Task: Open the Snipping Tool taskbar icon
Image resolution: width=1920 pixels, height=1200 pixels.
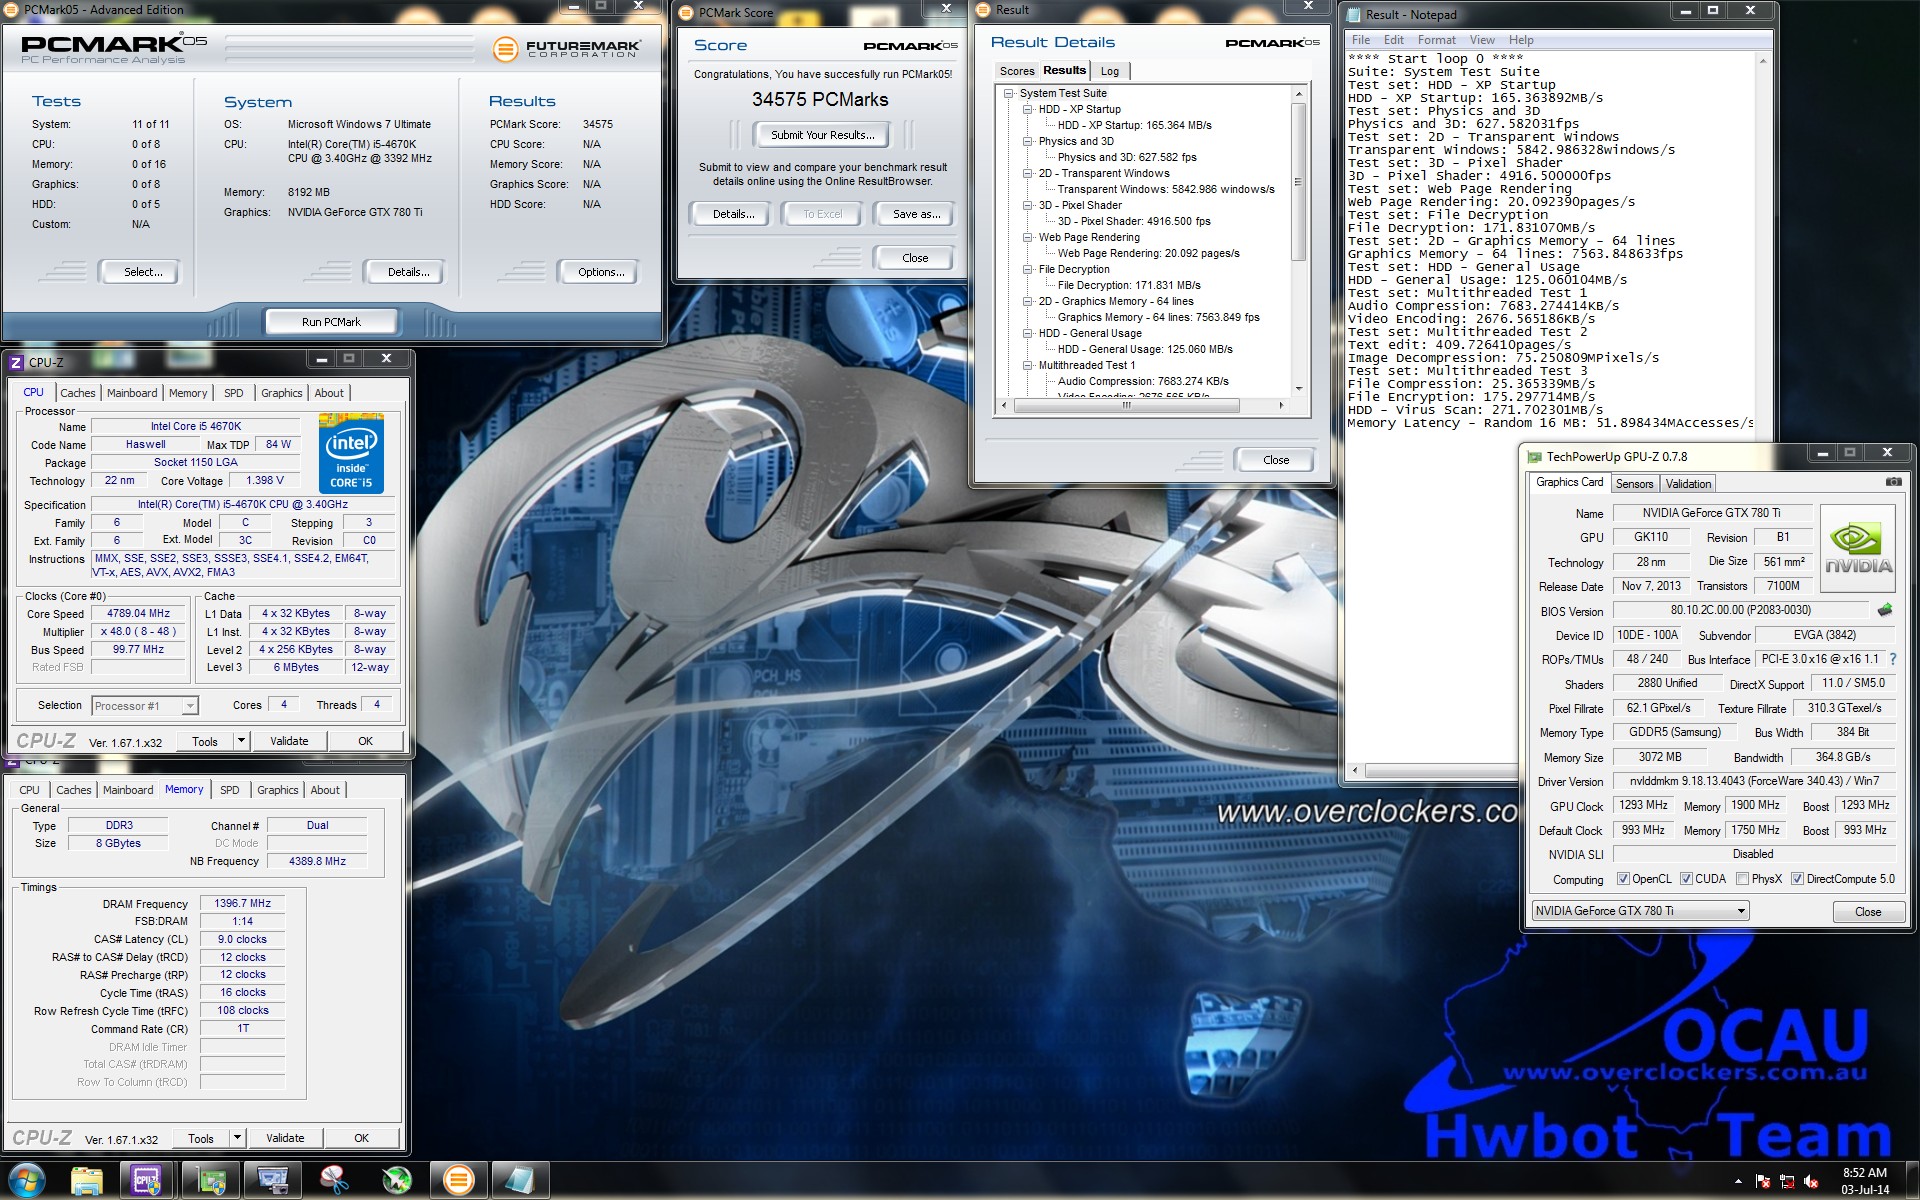Action: [x=334, y=1180]
